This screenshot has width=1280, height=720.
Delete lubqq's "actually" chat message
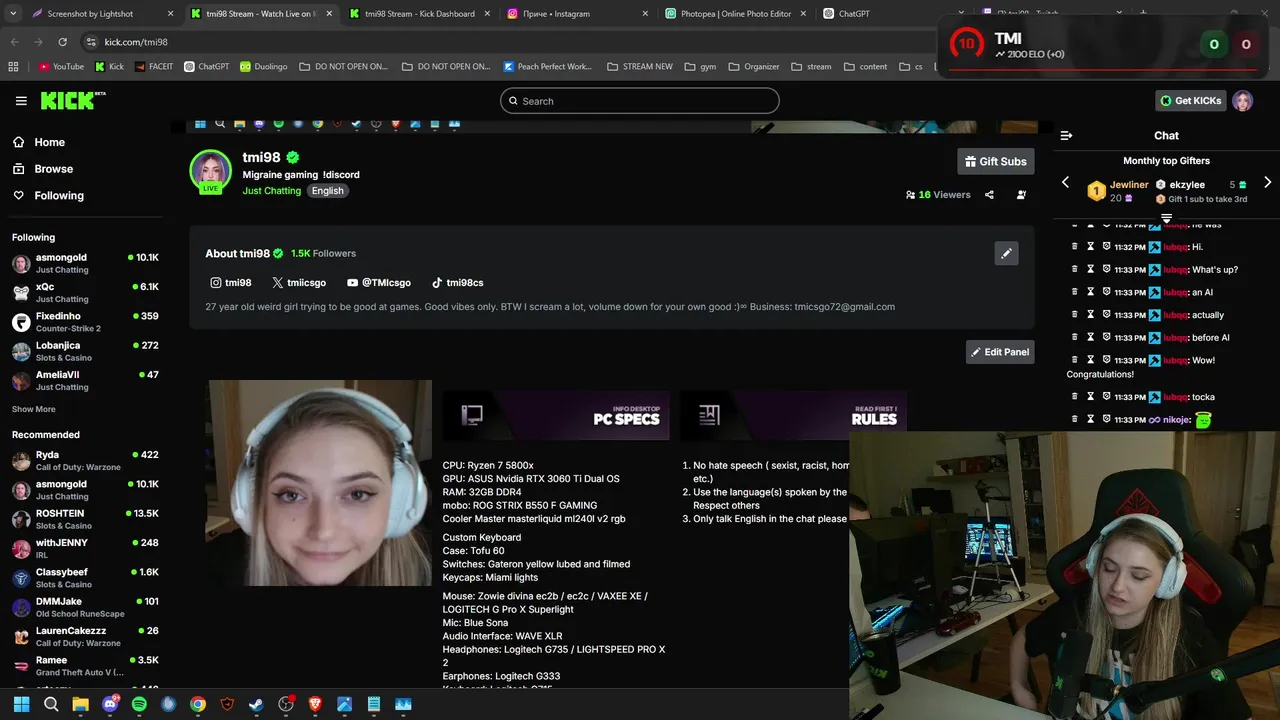(1075, 315)
